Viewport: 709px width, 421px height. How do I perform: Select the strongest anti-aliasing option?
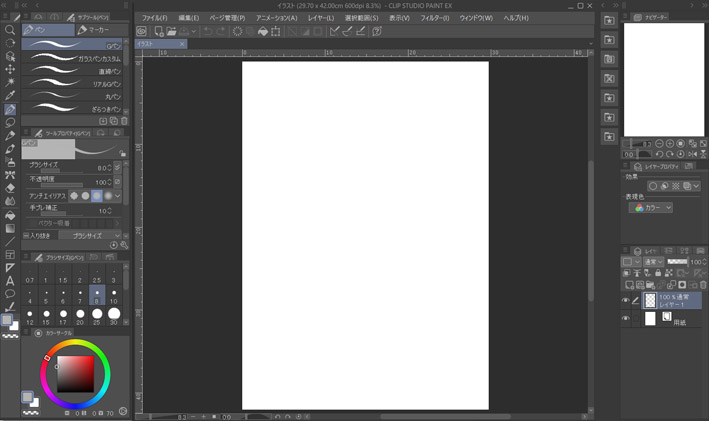tap(109, 196)
